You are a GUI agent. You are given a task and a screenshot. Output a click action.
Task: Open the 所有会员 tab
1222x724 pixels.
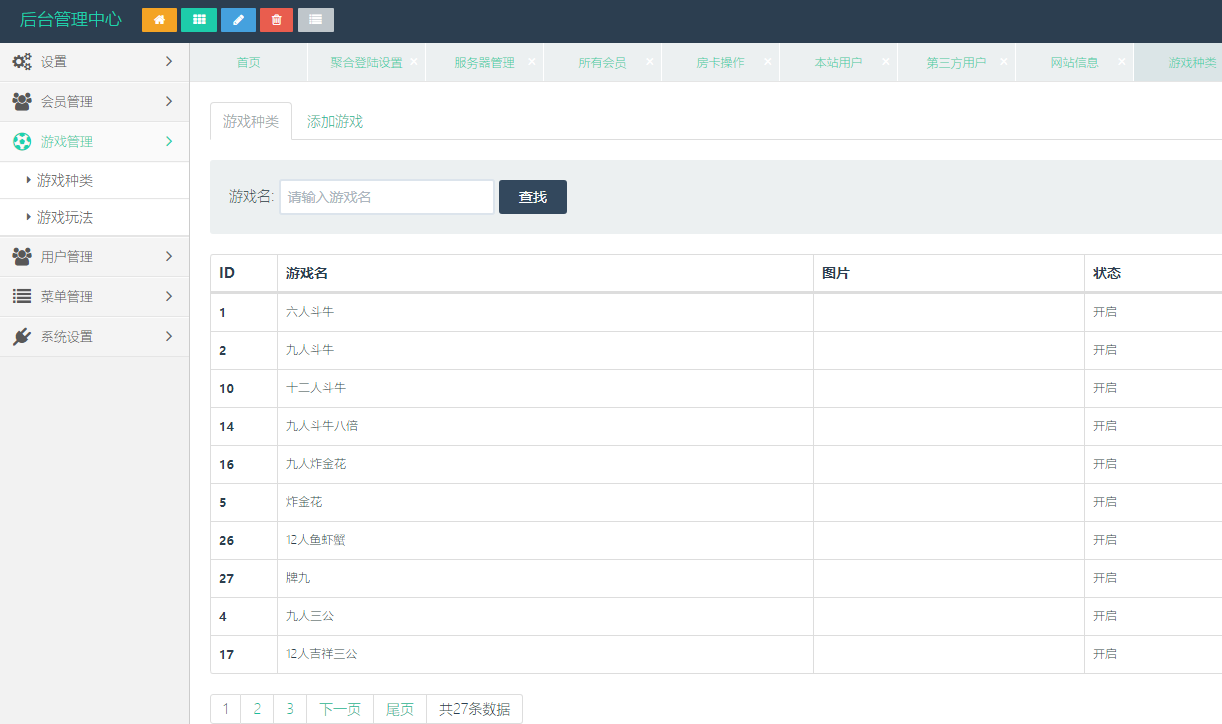[602, 62]
